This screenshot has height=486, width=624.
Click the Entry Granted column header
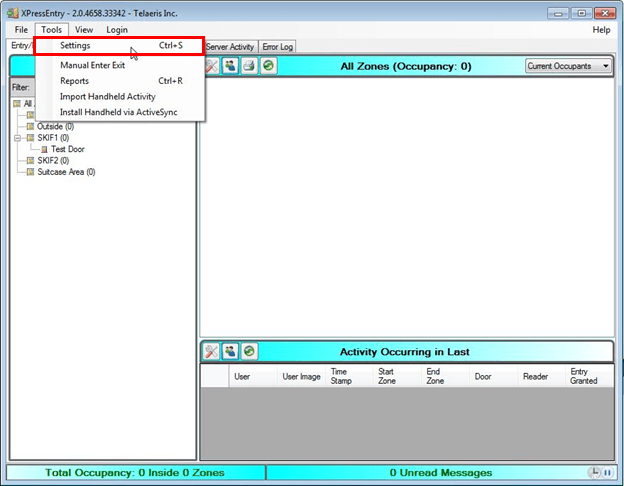click(589, 376)
